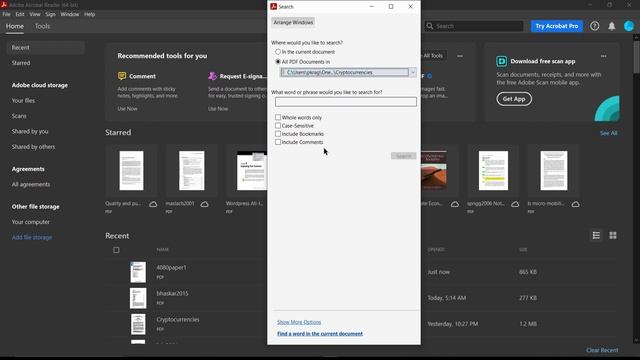The image size is (640, 360).
Task: Open Your files in sidebar
Action: [x=23, y=100]
